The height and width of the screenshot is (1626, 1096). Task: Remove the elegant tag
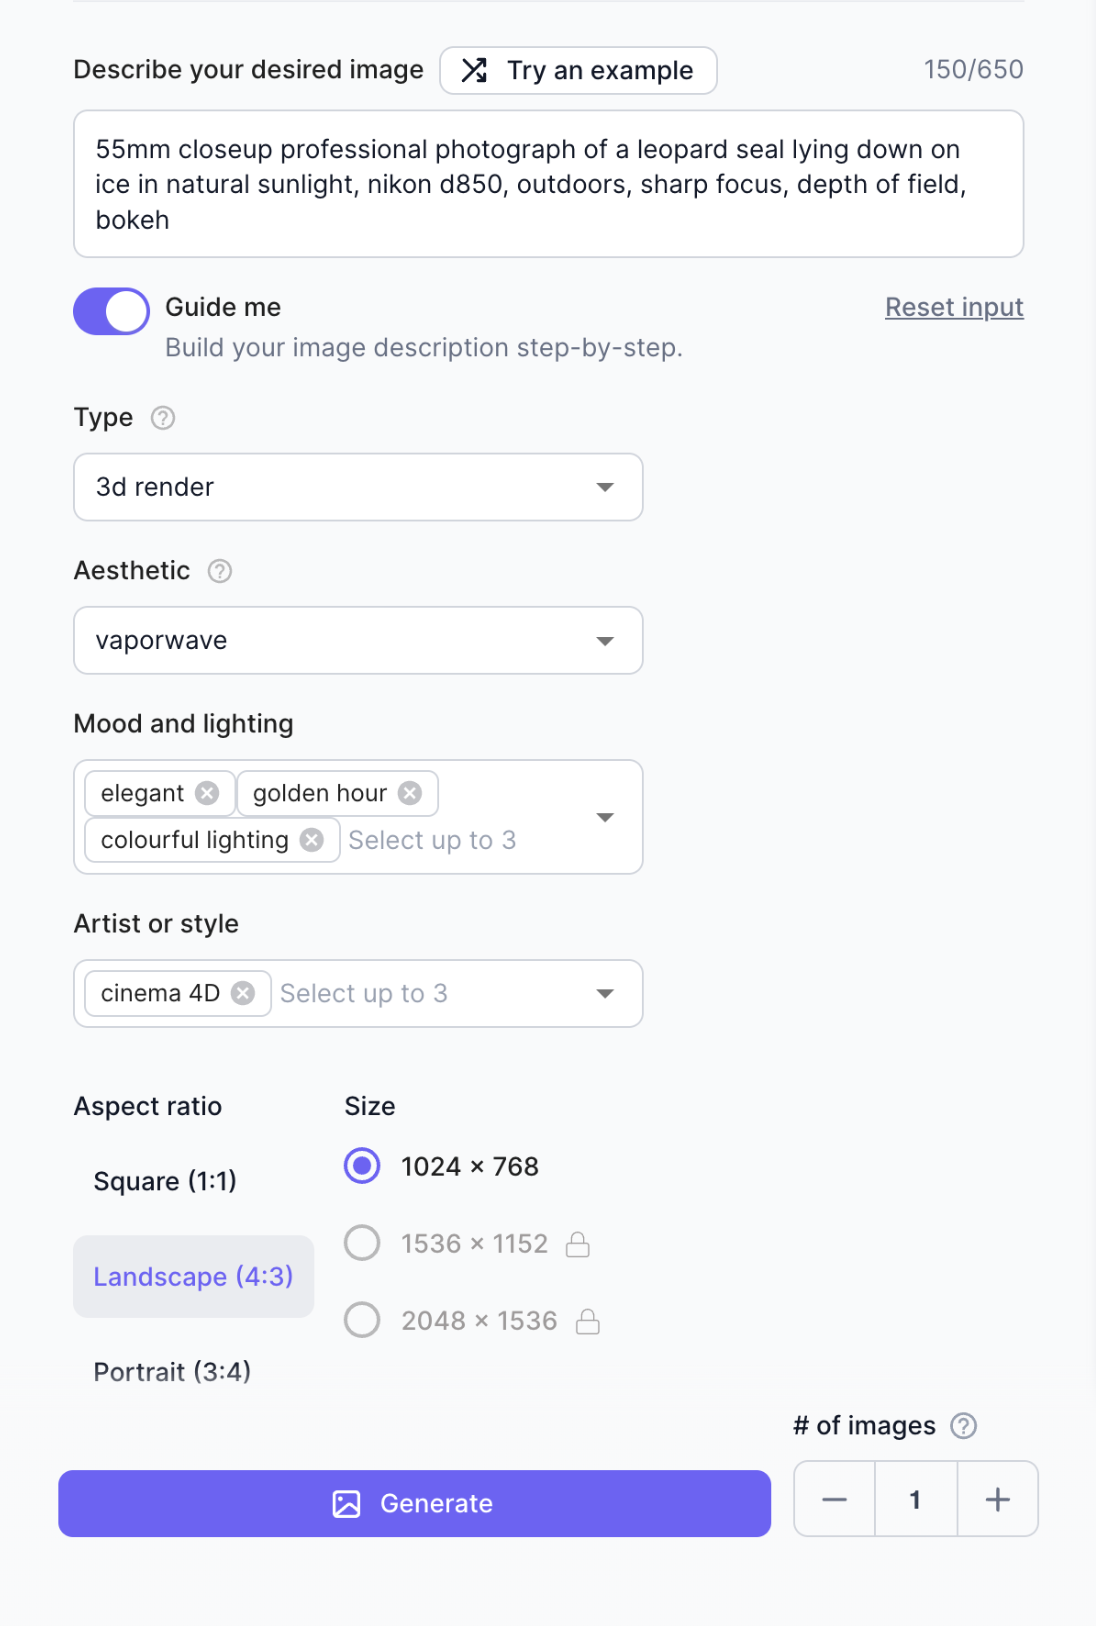[x=207, y=793]
